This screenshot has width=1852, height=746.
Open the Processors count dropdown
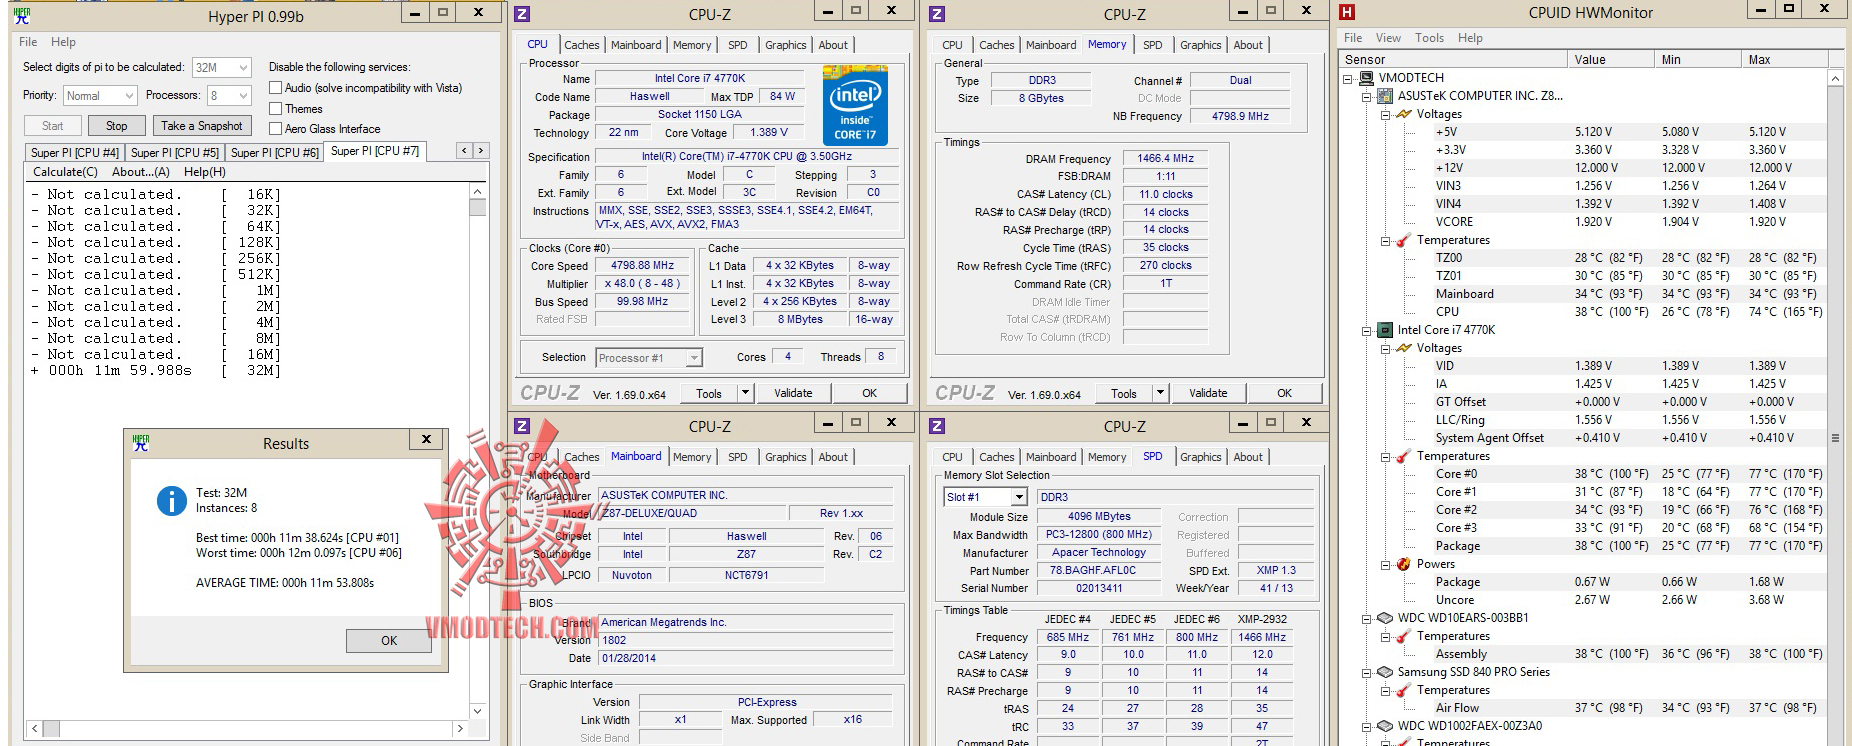(x=228, y=95)
